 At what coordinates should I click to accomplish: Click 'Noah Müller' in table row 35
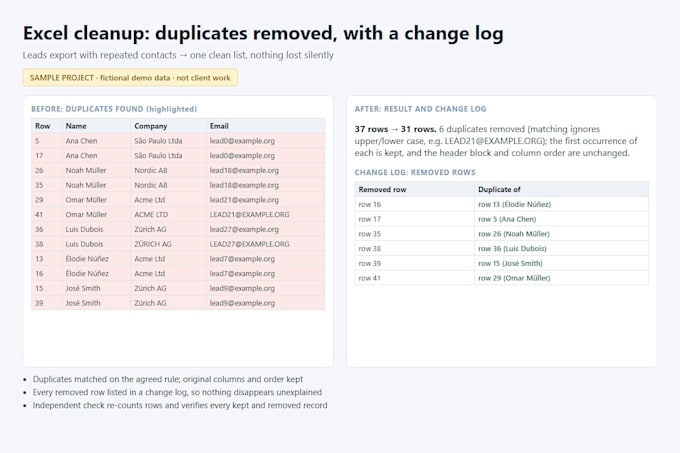86,185
